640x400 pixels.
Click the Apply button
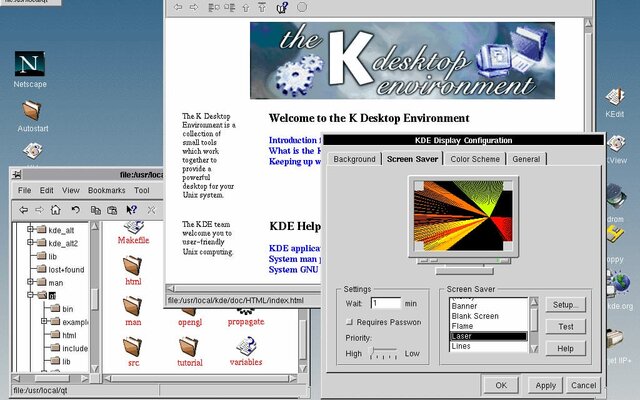[x=546, y=385]
